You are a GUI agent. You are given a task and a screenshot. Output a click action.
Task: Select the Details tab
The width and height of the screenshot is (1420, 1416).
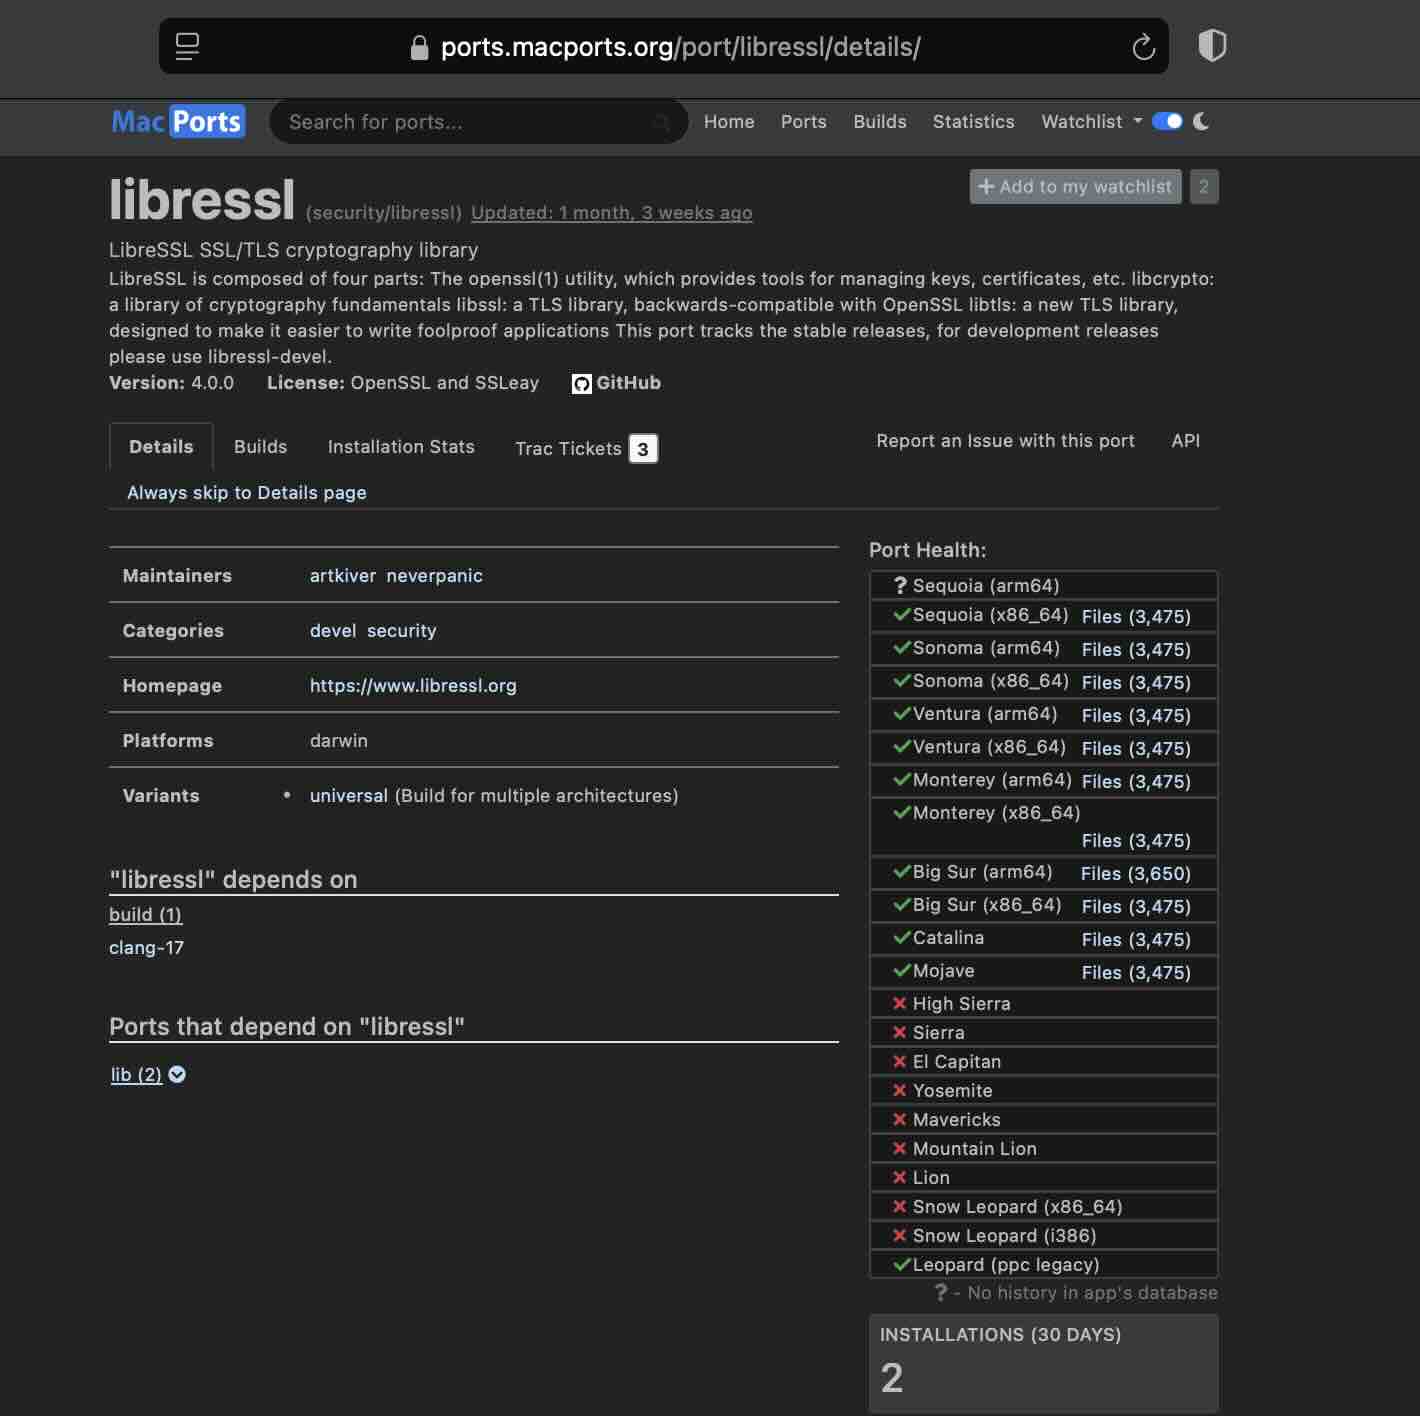(161, 447)
